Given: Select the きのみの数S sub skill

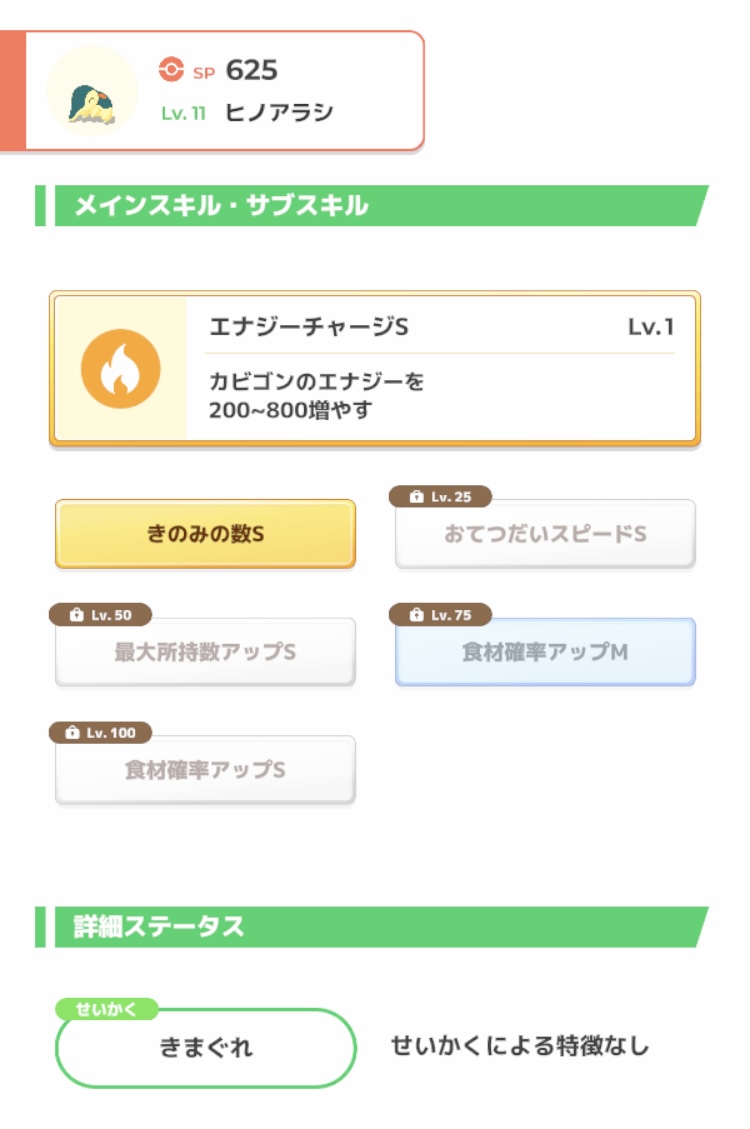Looking at the screenshot, I should point(205,534).
